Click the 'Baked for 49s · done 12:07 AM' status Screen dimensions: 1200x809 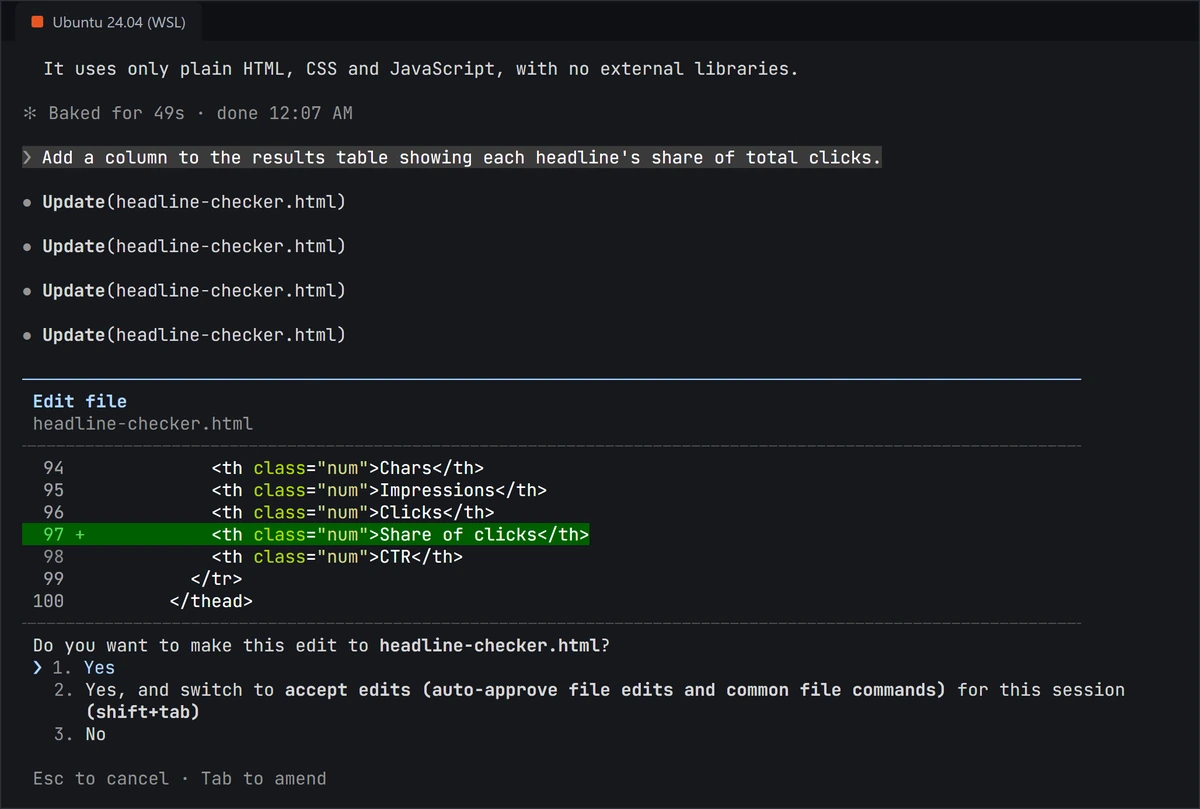pyautogui.click(x=200, y=113)
